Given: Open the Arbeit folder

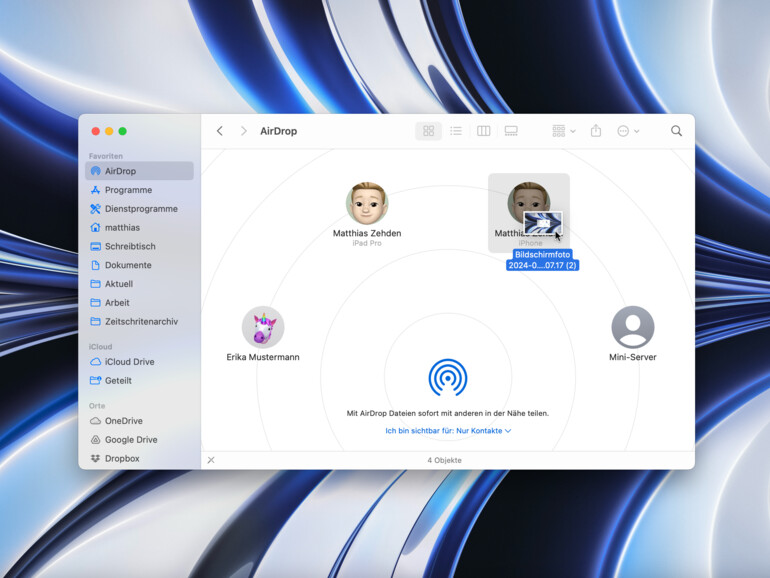Looking at the screenshot, I should coord(139,303).
